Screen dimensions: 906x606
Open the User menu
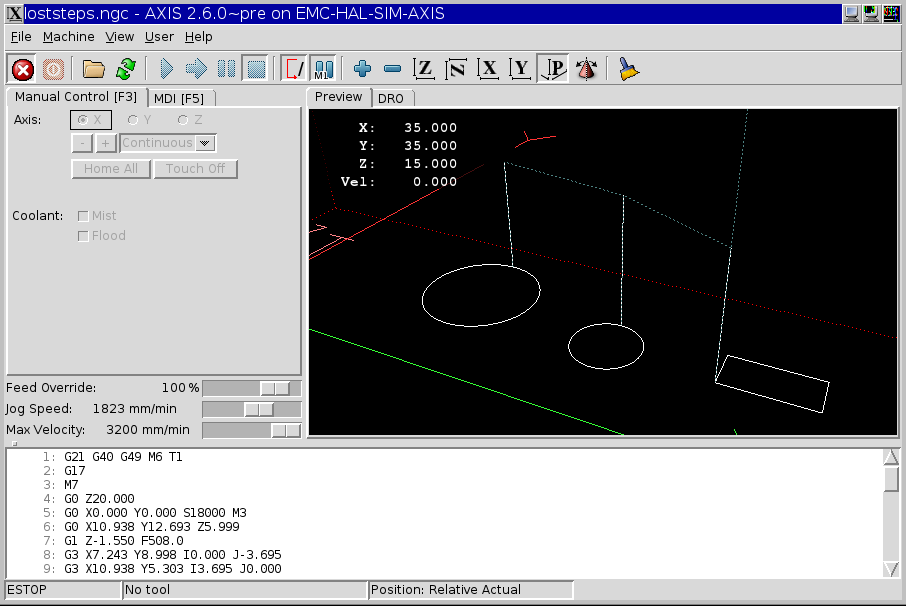pos(159,37)
